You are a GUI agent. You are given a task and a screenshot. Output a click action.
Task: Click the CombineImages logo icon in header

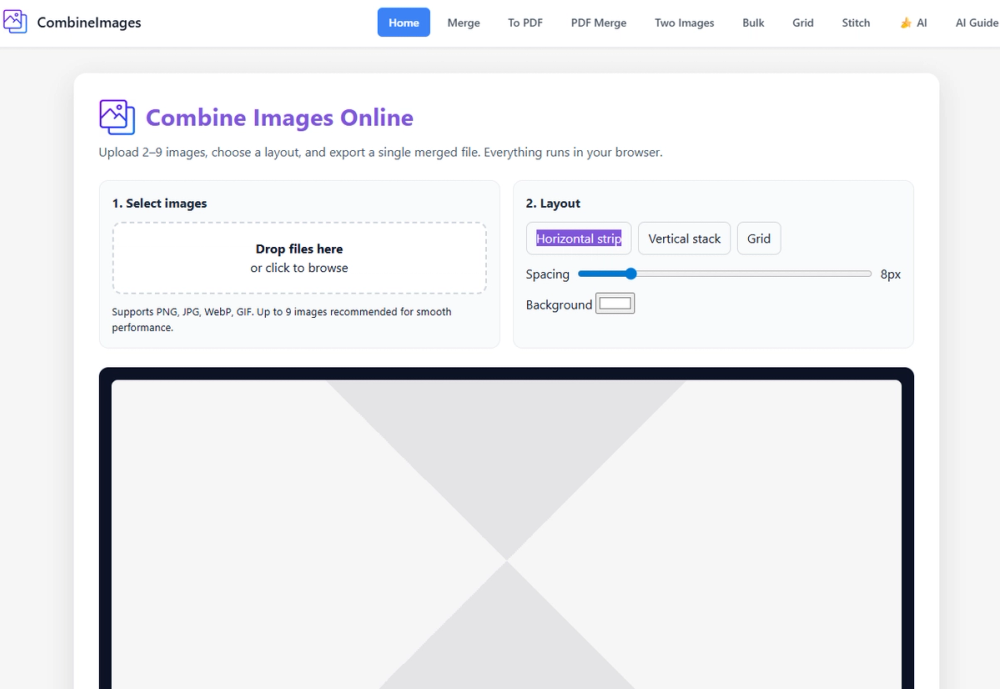pos(15,22)
